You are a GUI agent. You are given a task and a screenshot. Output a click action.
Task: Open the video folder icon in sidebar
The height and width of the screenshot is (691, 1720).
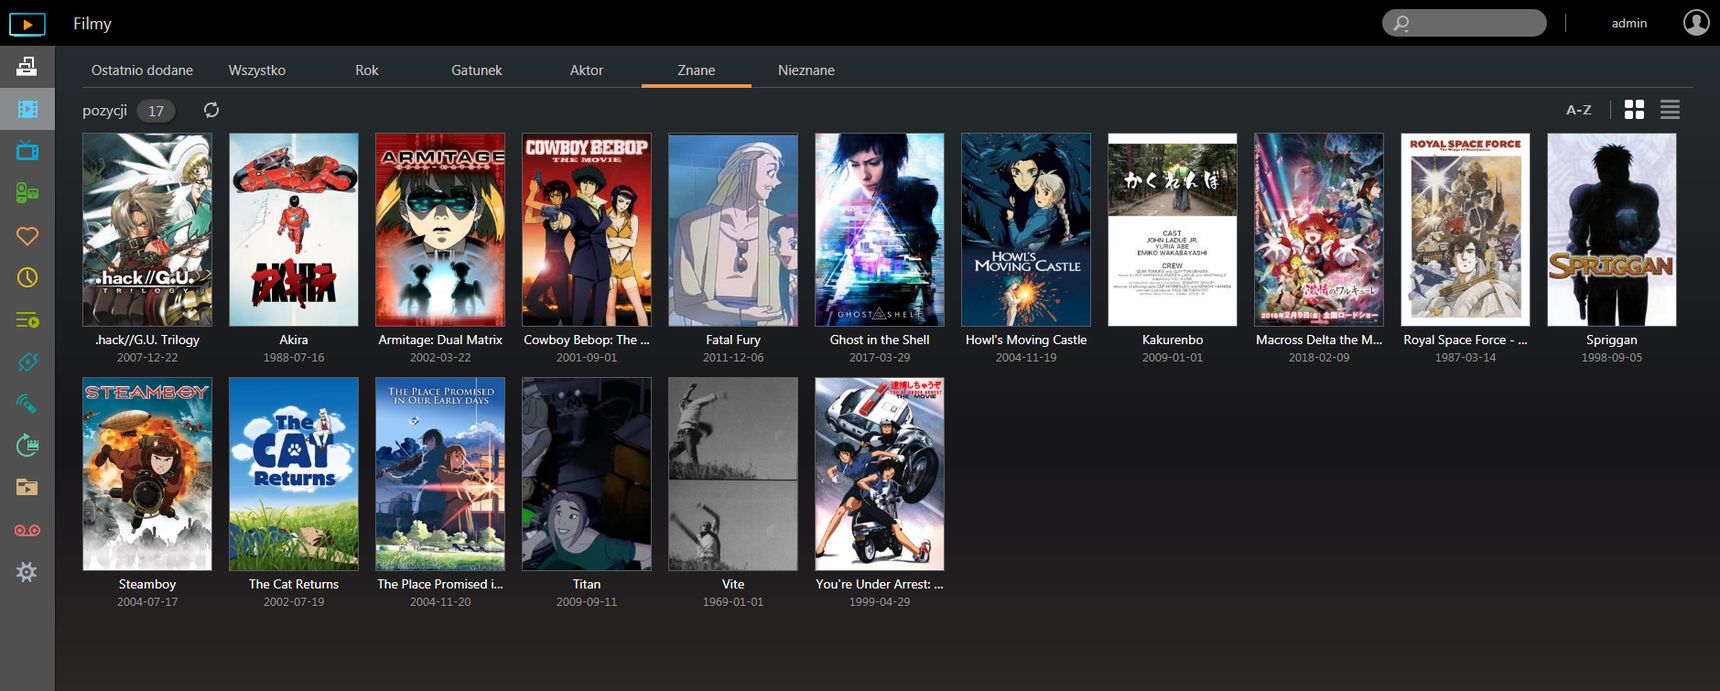coord(27,488)
